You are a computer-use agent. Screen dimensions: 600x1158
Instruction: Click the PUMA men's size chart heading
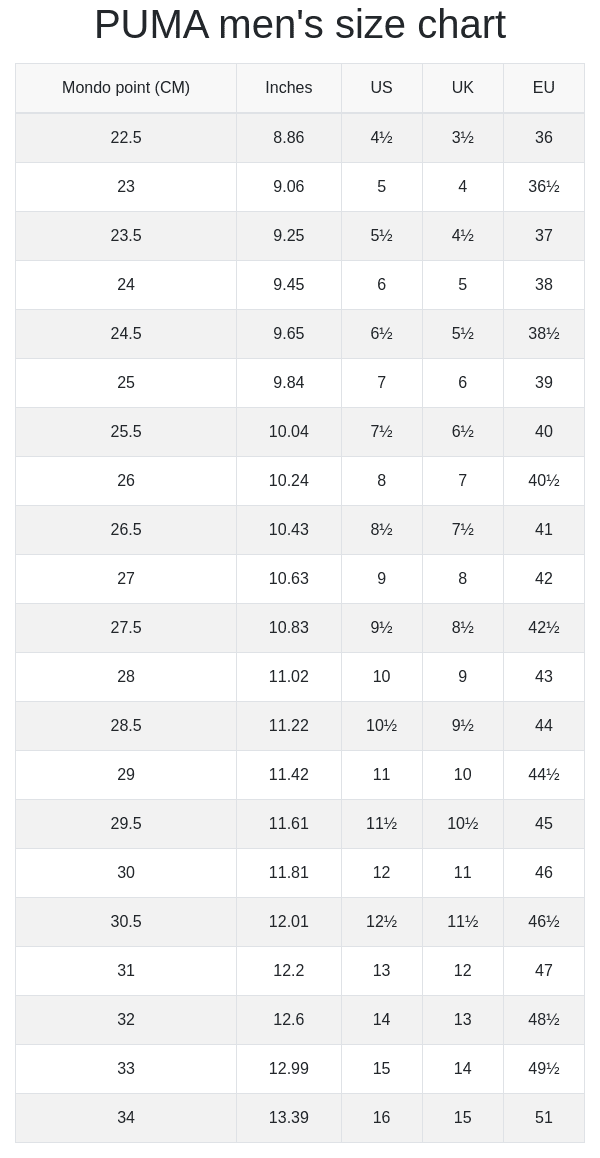point(300,25)
